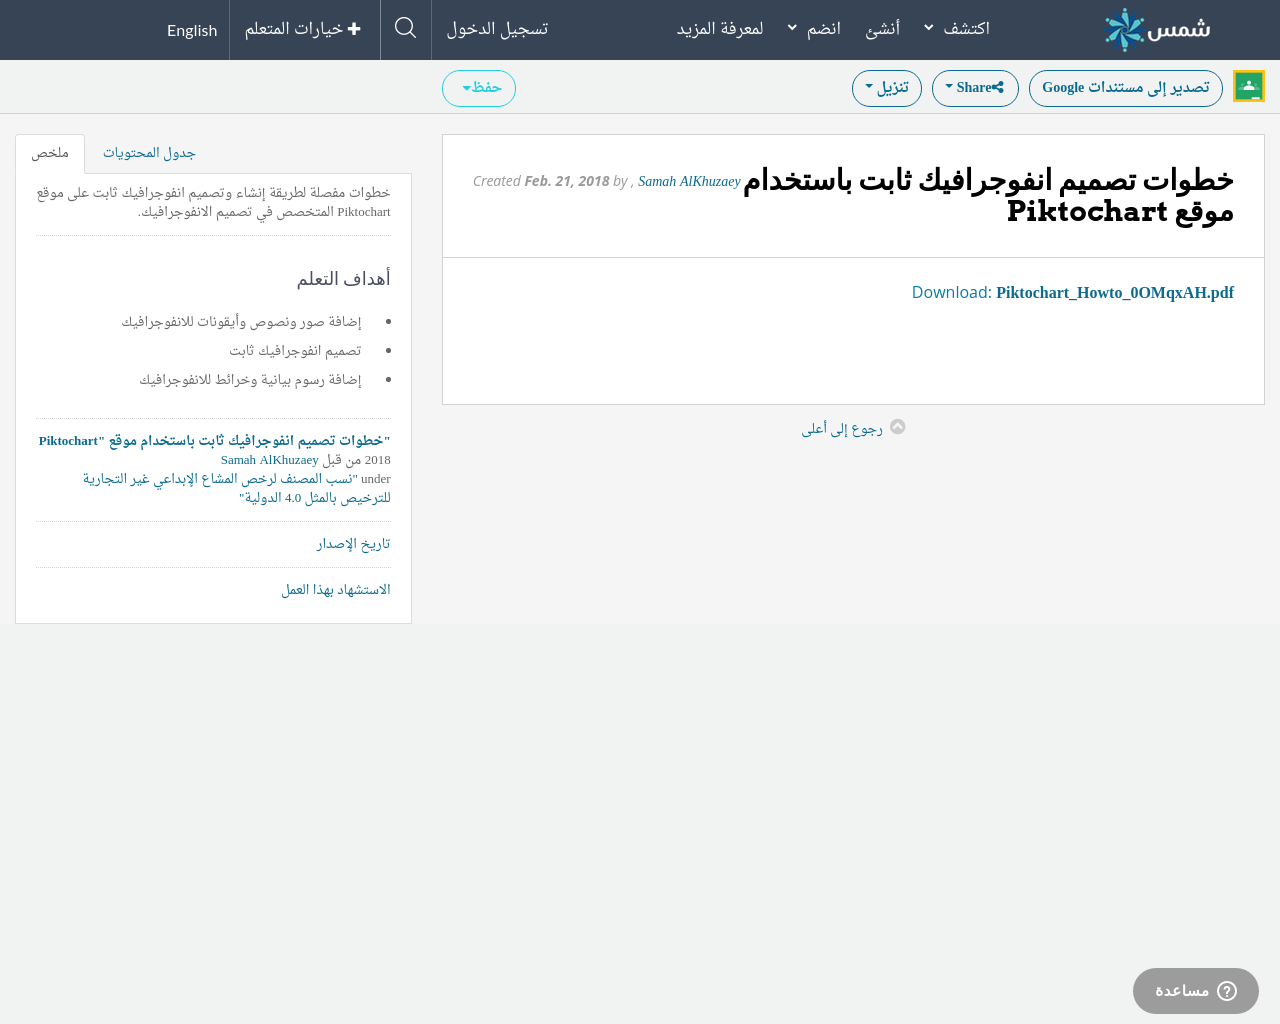The height and width of the screenshot is (1024, 1280).
Task: Open the انضم join menu
Action: tap(815, 29)
